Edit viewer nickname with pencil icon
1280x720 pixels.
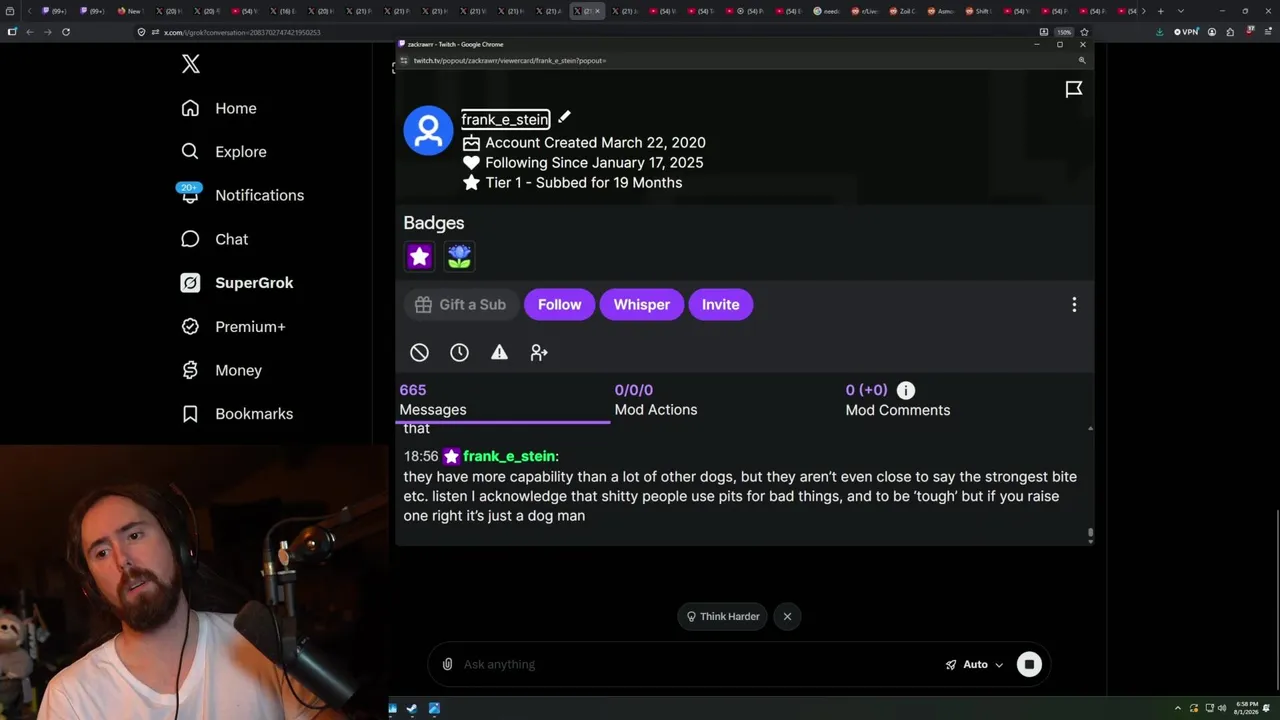coord(564,117)
